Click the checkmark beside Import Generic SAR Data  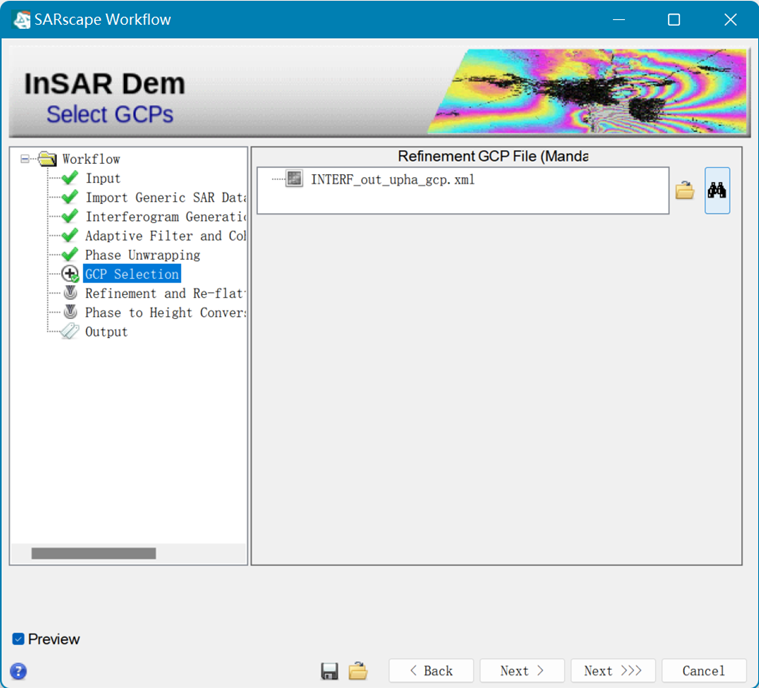click(x=70, y=197)
